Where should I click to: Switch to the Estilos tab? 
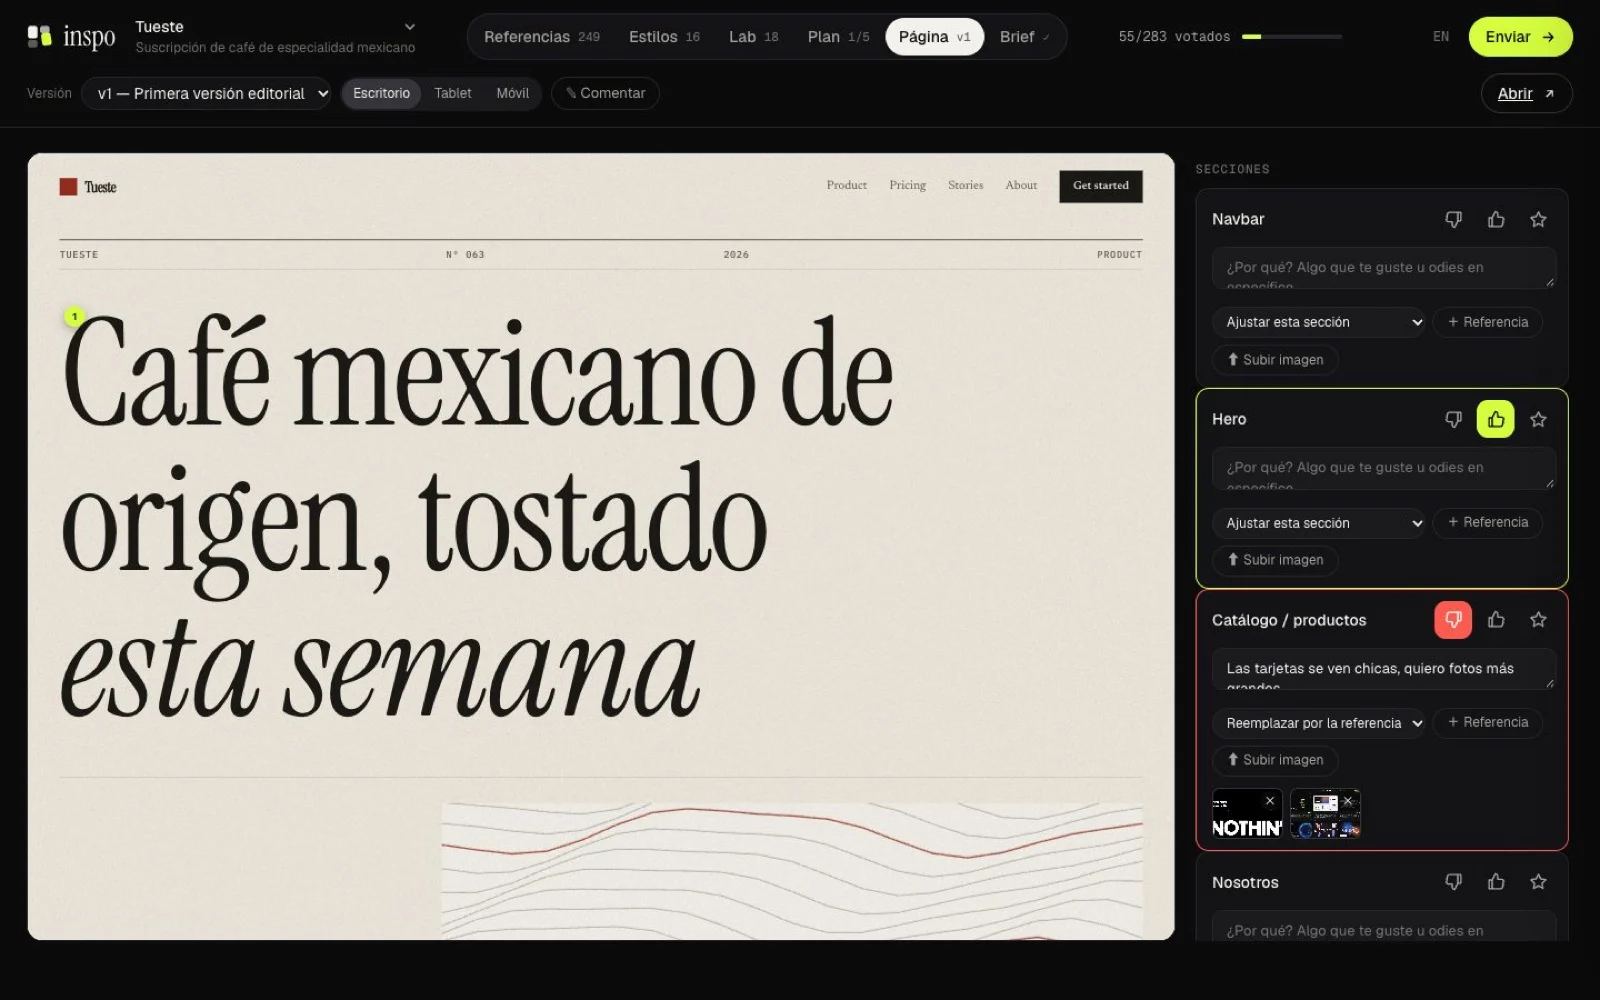(x=664, y=37)
